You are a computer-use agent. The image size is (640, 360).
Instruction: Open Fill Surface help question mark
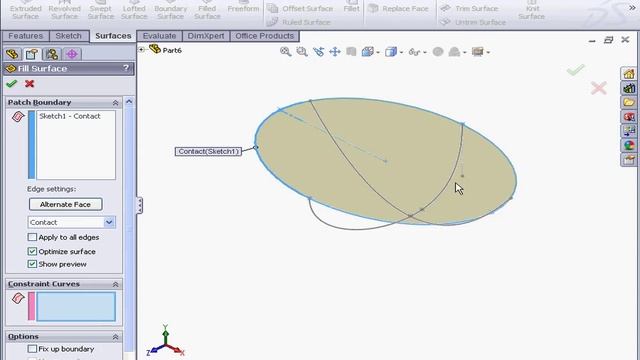point(126,68)
